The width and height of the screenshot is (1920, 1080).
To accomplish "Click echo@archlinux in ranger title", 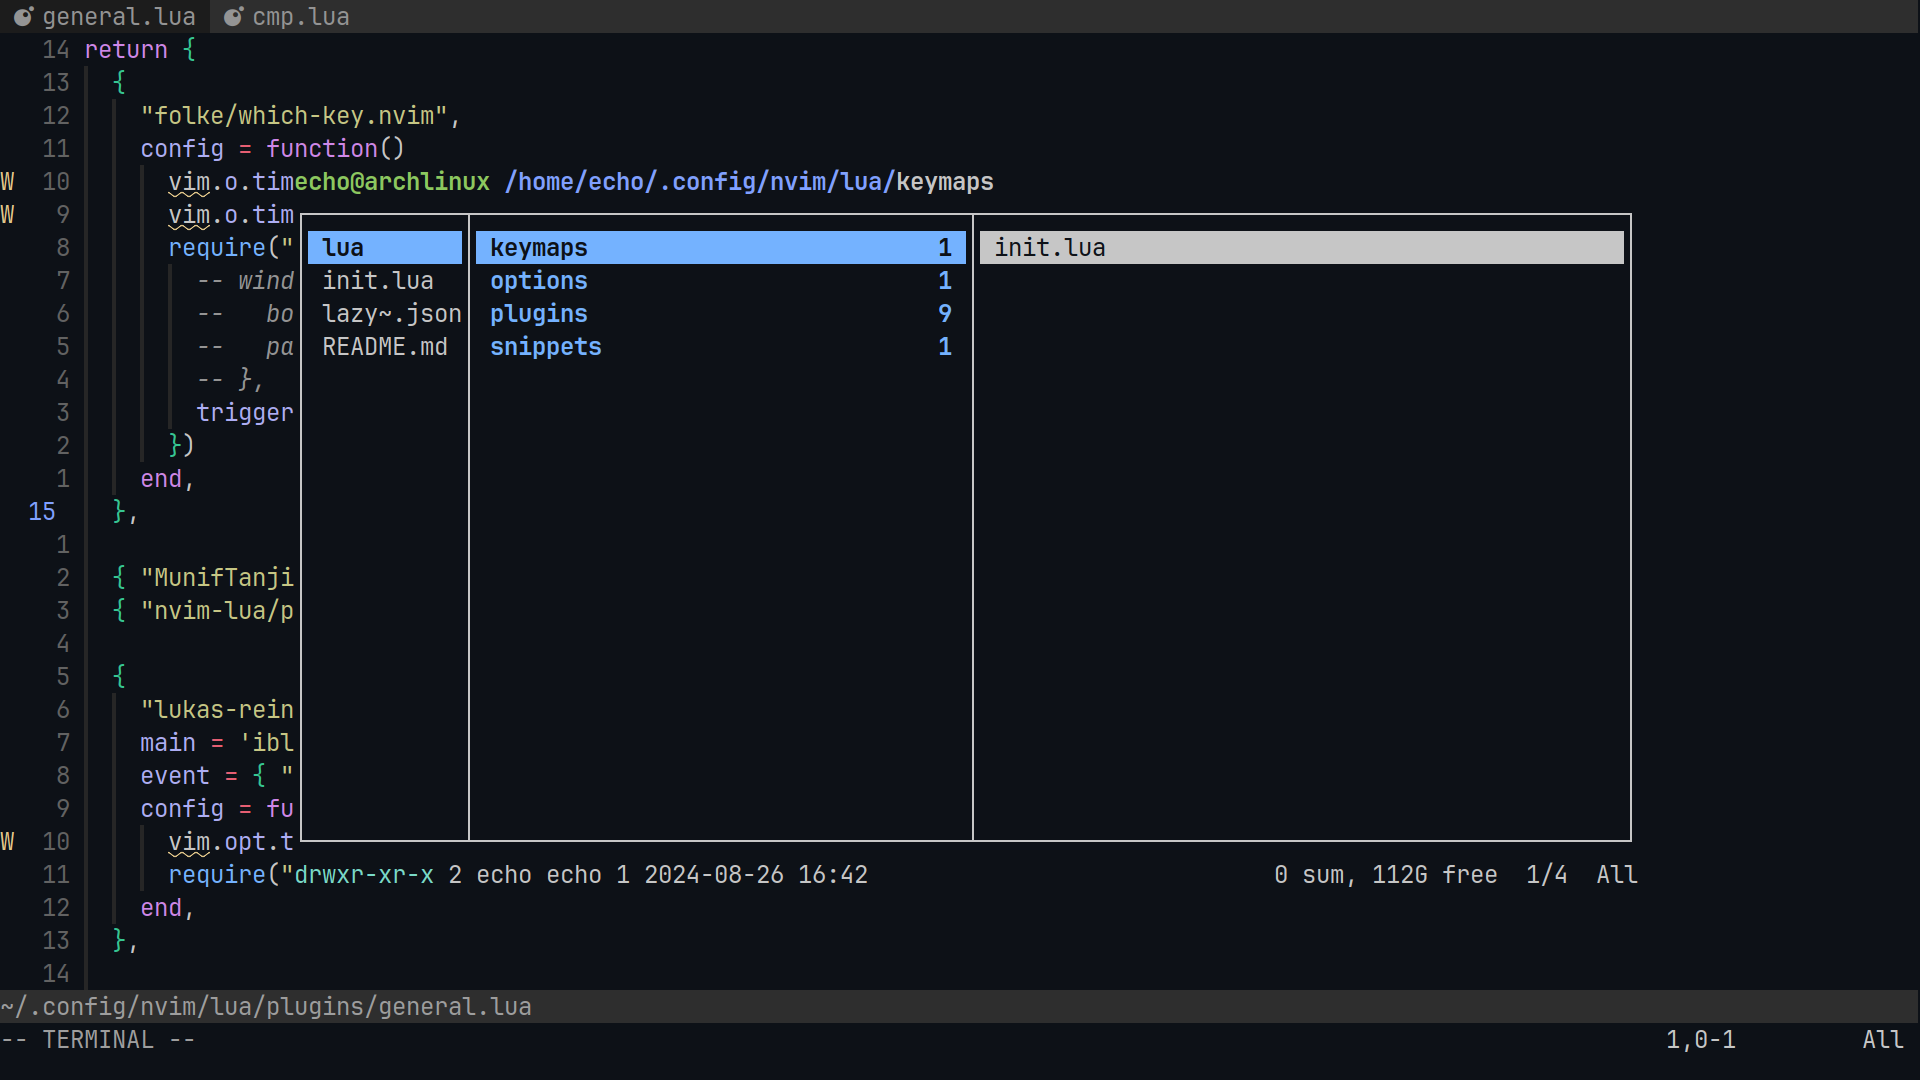I will pyautogui.click(x=392, y=182).
